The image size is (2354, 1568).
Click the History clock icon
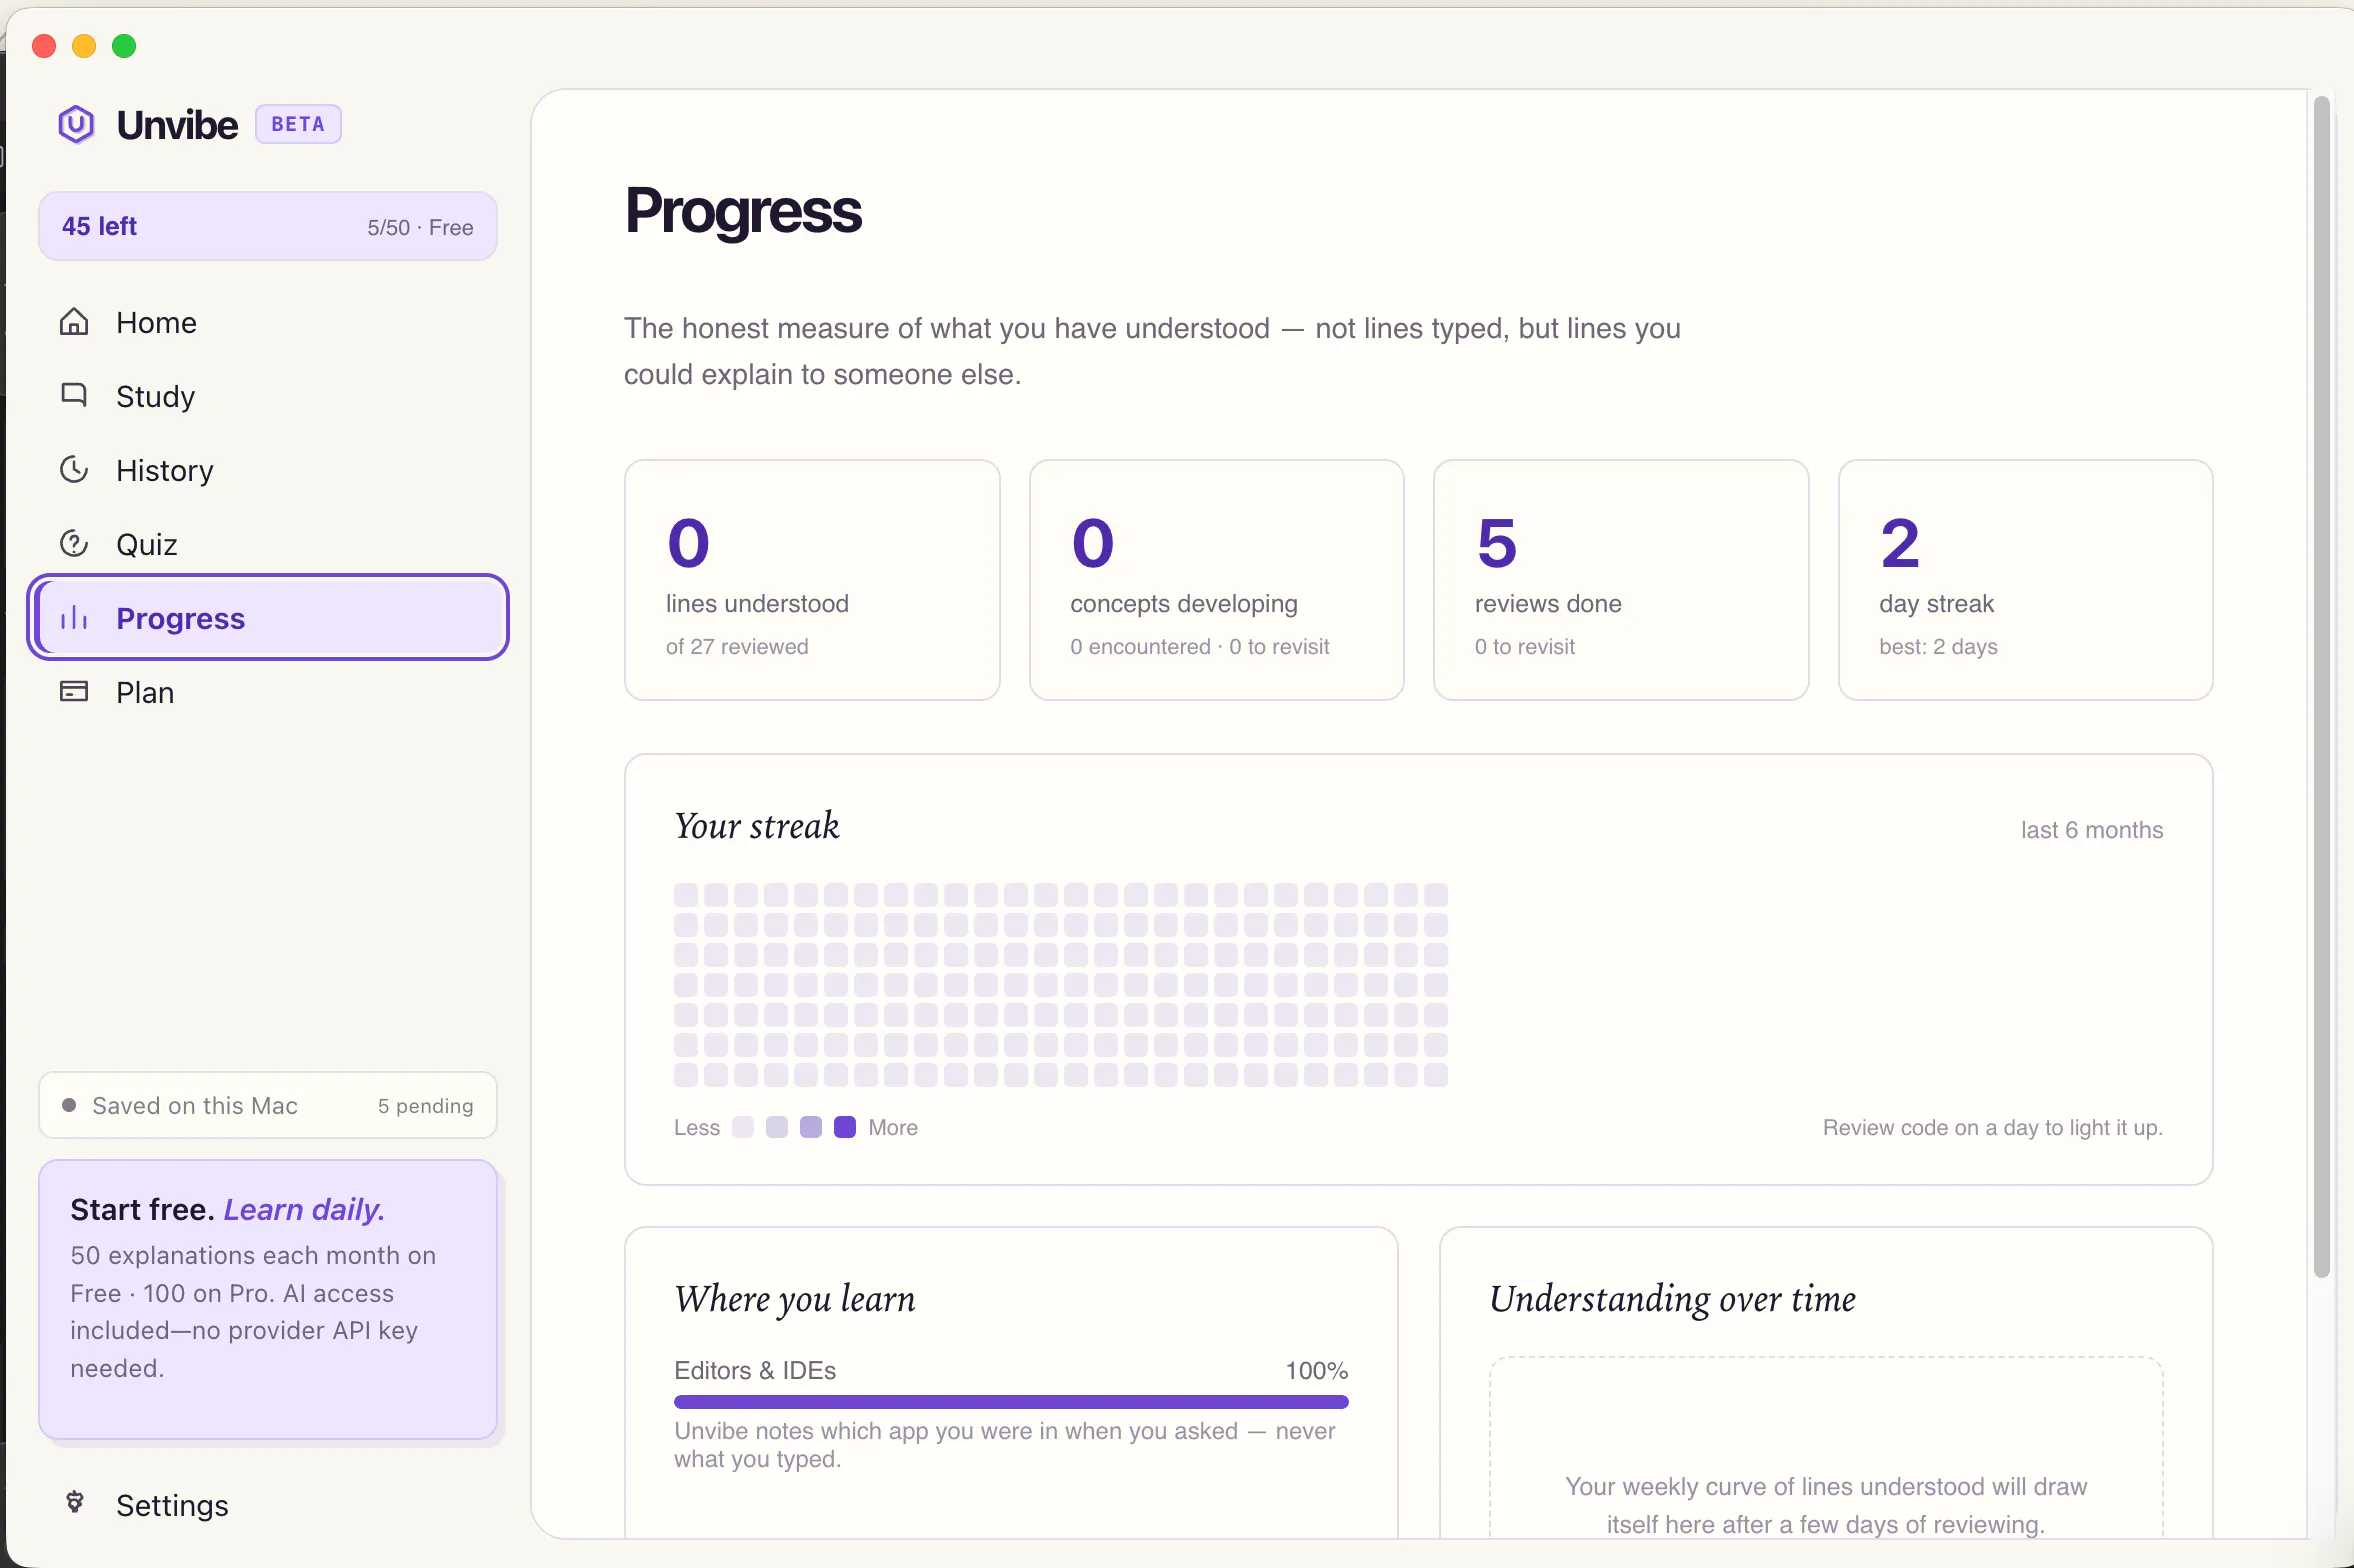(74, 469)
